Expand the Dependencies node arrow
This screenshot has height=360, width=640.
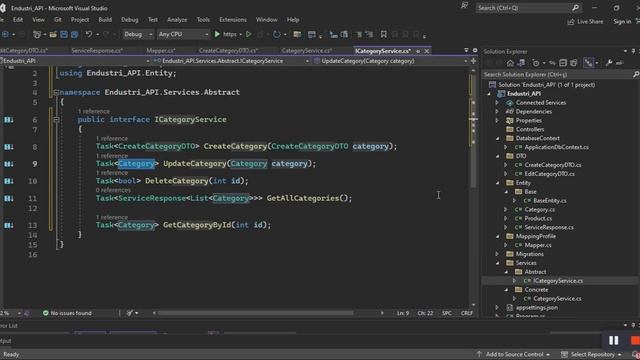498,111
